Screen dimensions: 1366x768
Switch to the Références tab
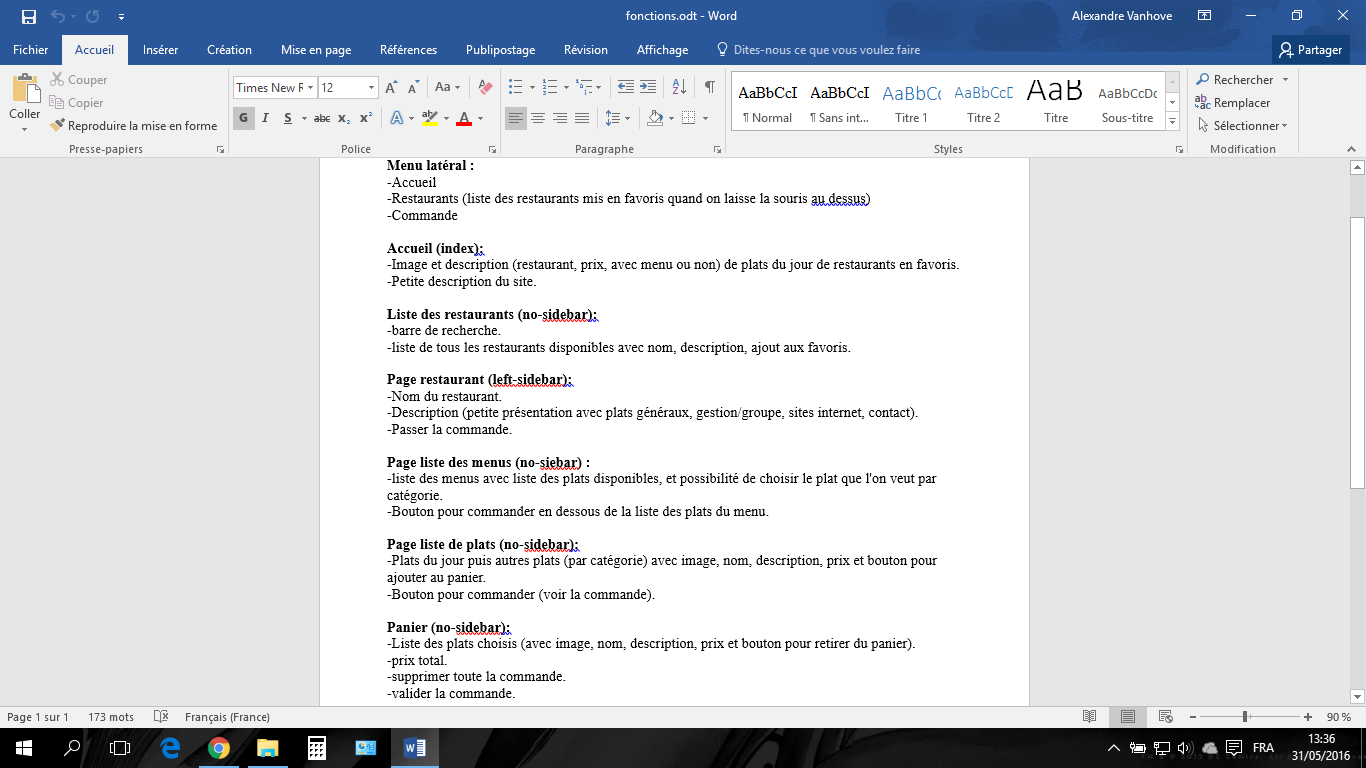coord(408,49)
